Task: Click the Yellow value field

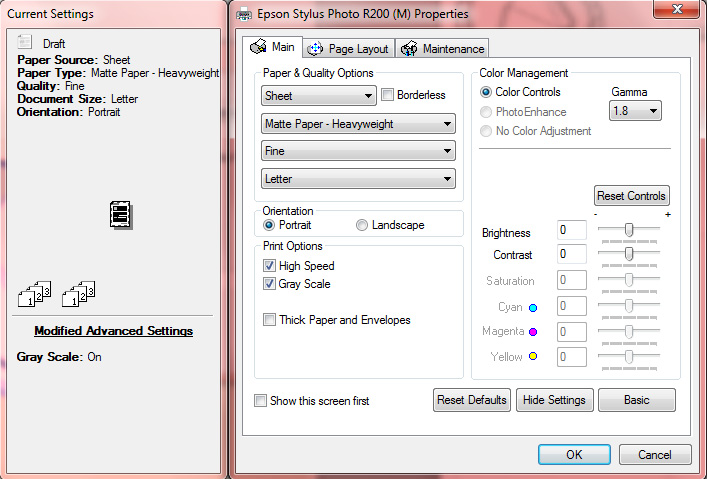Action: click(x=572, y=357)
